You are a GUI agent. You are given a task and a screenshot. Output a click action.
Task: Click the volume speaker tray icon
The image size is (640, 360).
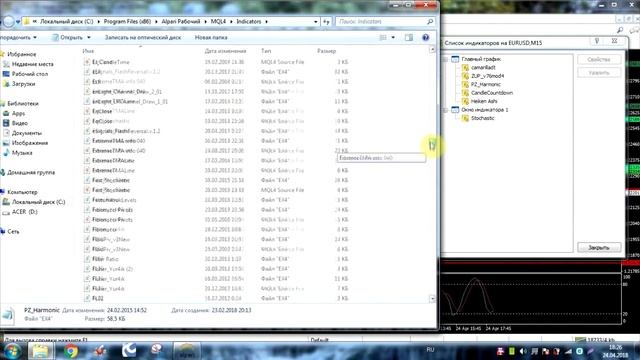[x=522, y=351]
